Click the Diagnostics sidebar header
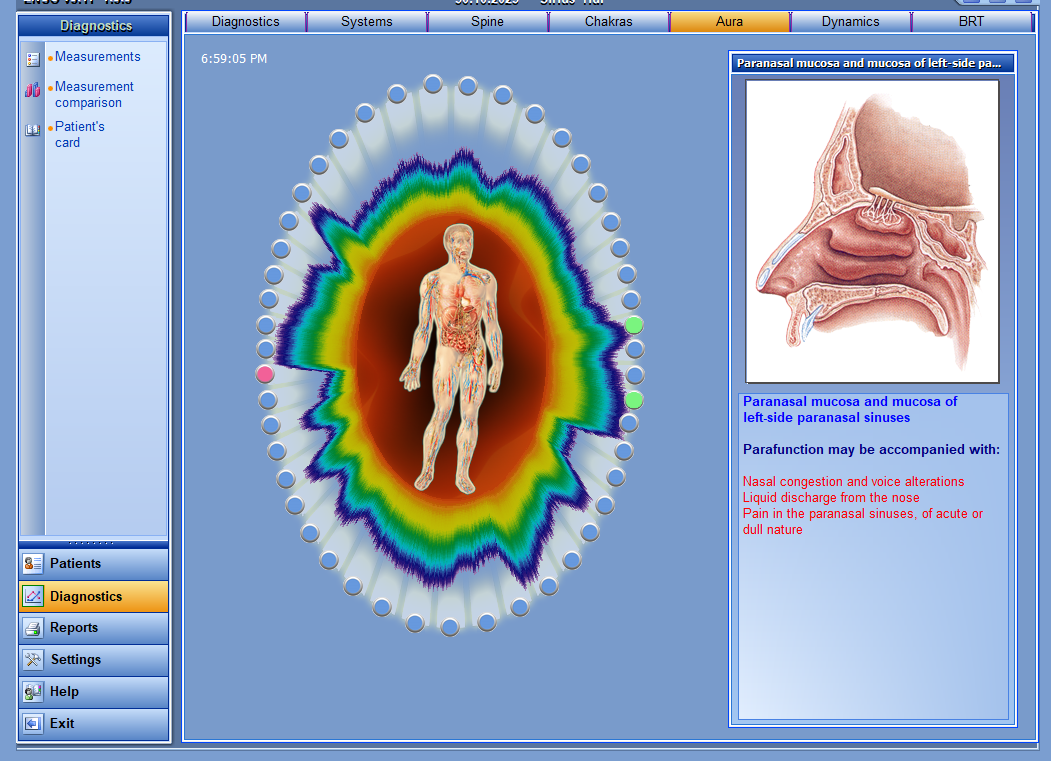 94,25
